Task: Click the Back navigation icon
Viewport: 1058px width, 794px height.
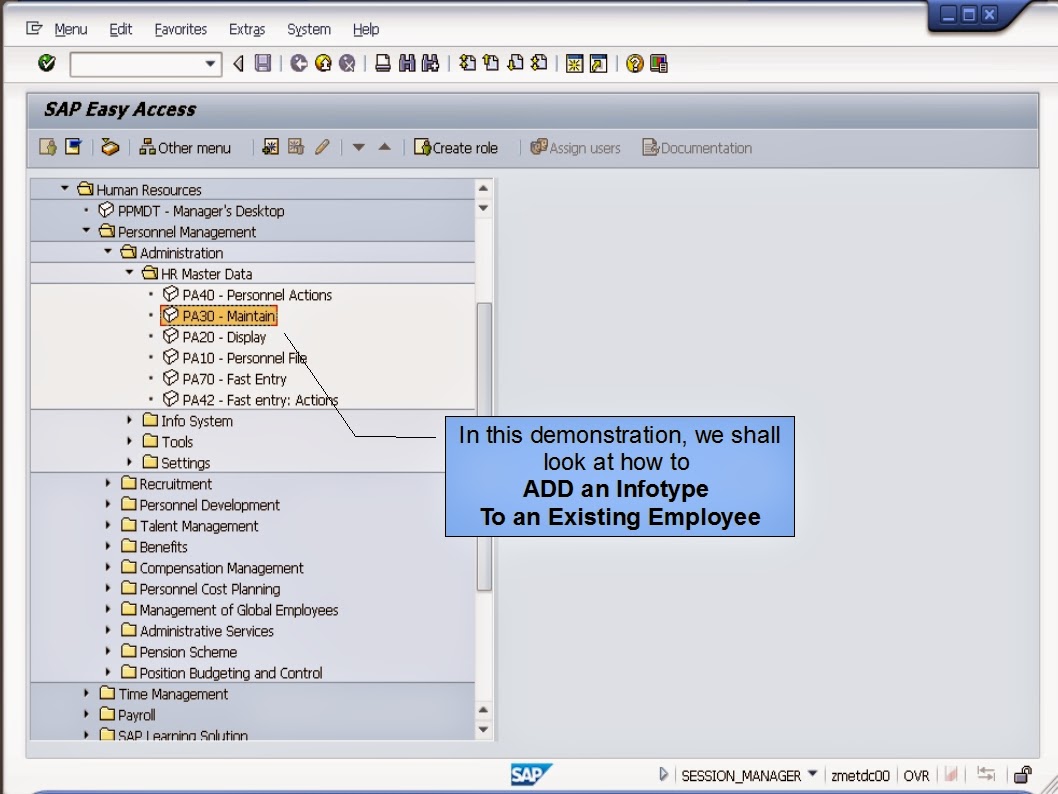Action: 298,63
